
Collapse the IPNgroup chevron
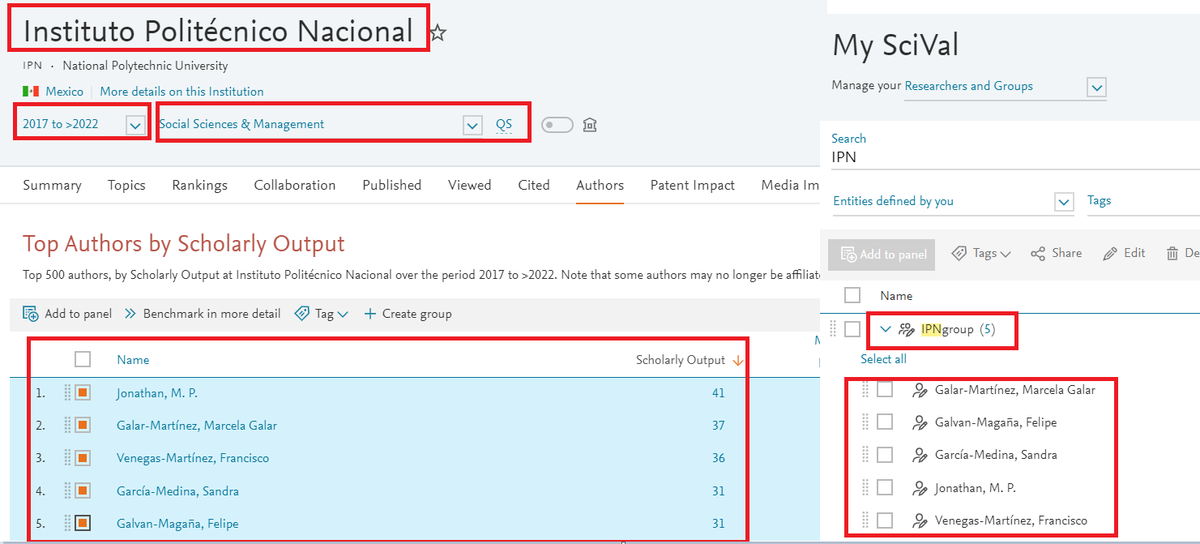tap(886, 329)
